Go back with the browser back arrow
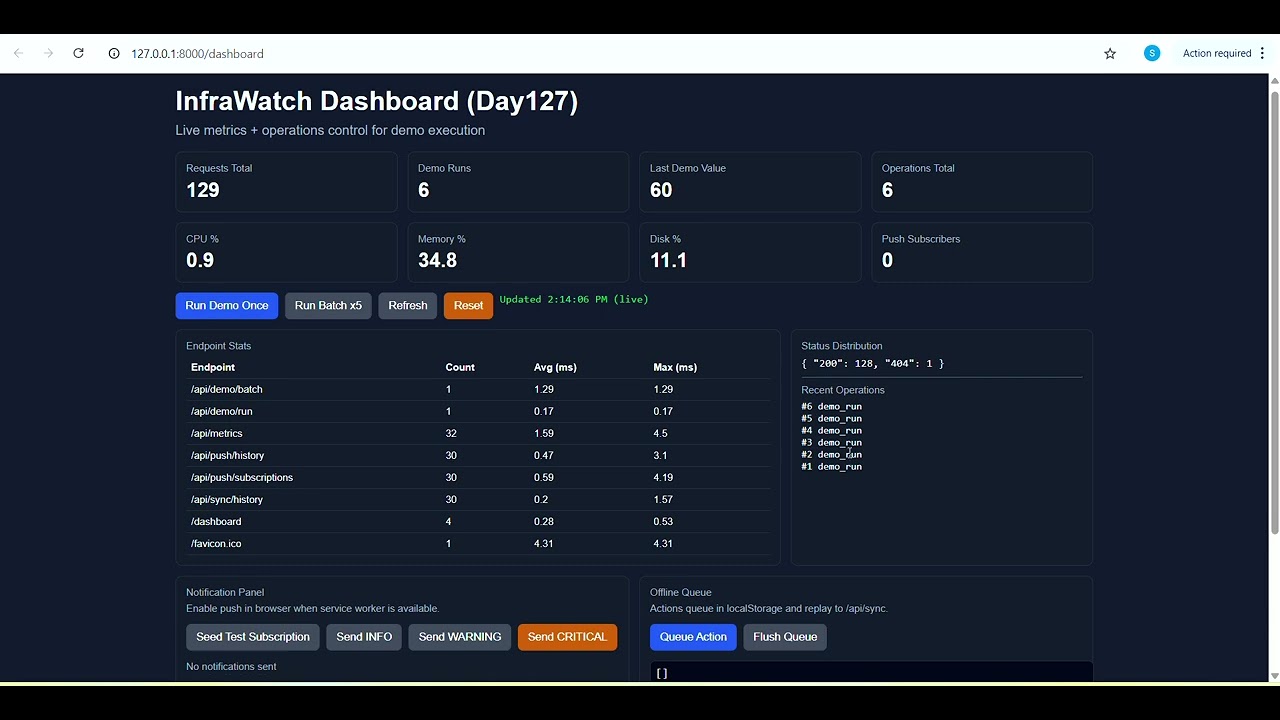 tap(18, 53)
